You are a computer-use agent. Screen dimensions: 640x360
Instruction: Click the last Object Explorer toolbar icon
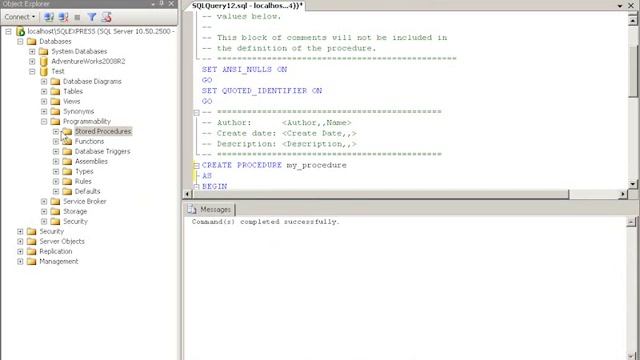pyautogui.click(x=107, y=17)
